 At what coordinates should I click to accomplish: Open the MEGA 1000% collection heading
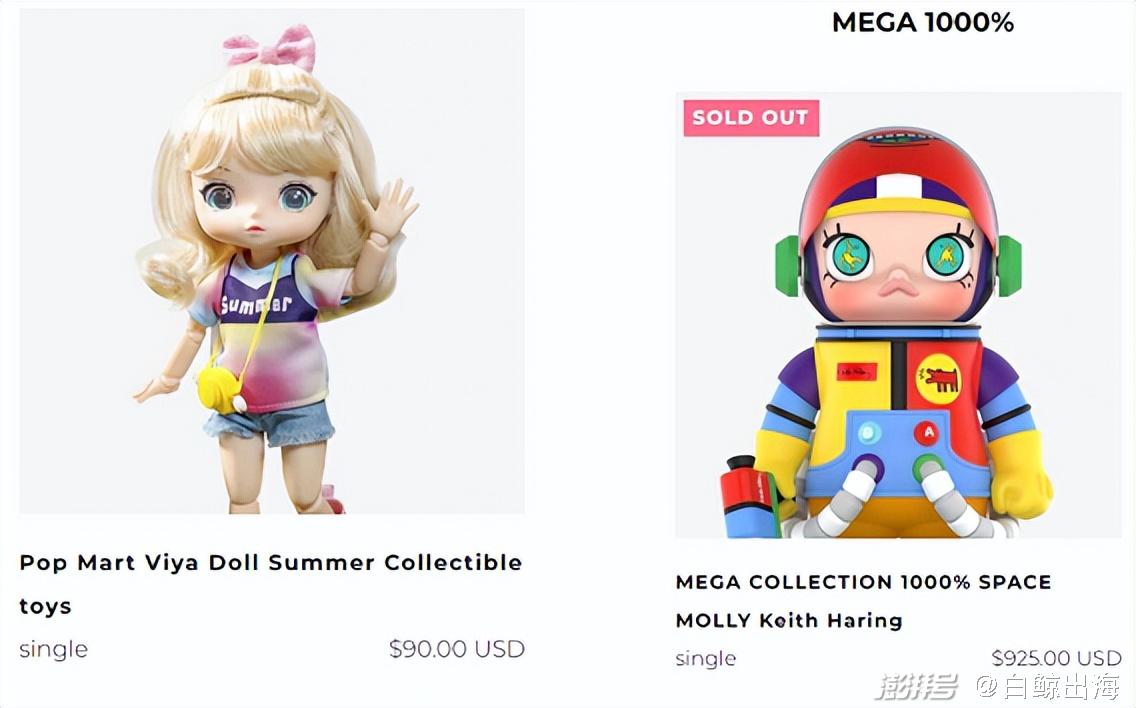point(922,22)
